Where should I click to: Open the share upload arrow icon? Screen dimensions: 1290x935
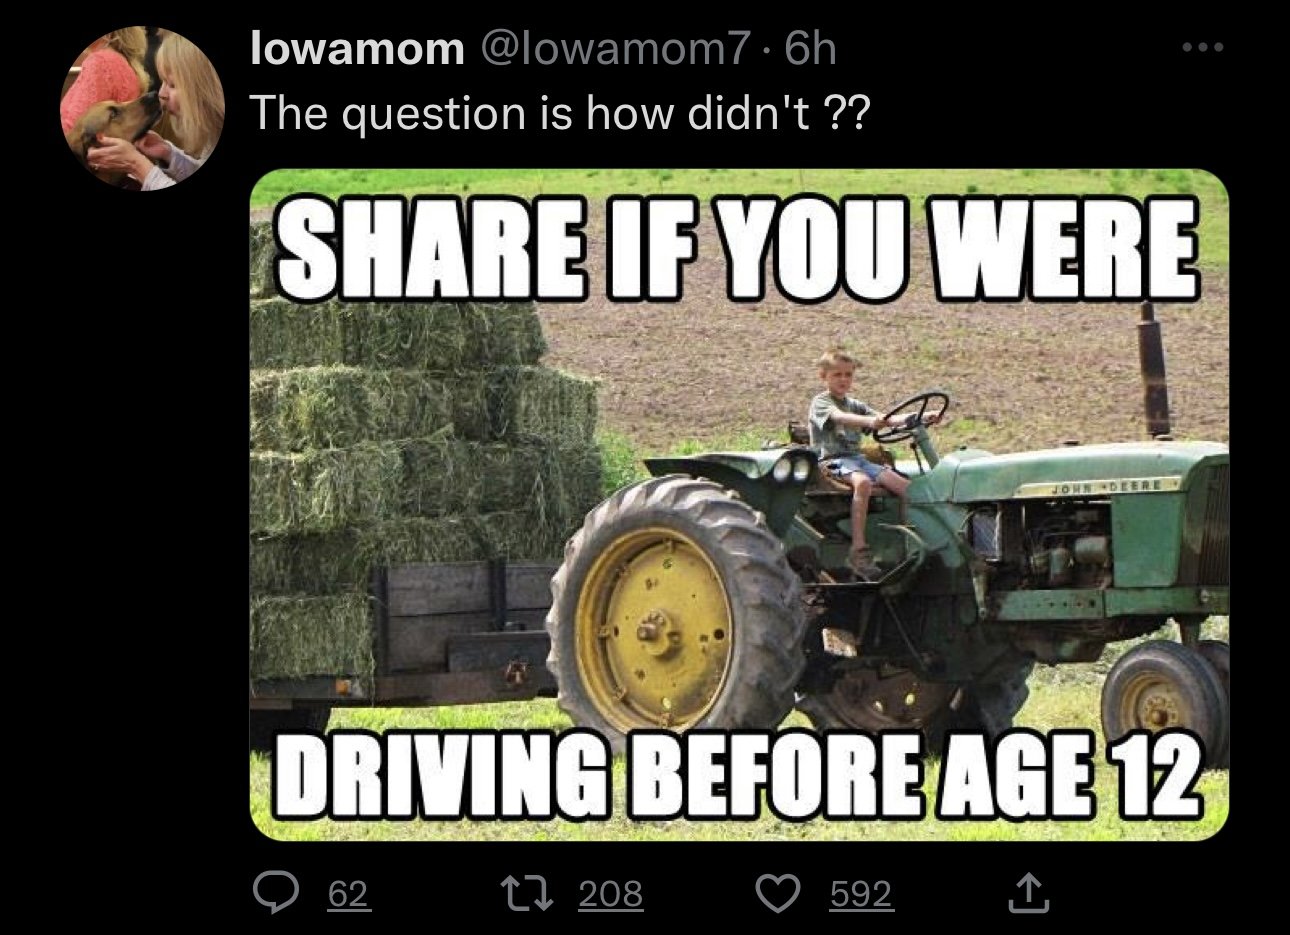click(x=1029, y=892)
